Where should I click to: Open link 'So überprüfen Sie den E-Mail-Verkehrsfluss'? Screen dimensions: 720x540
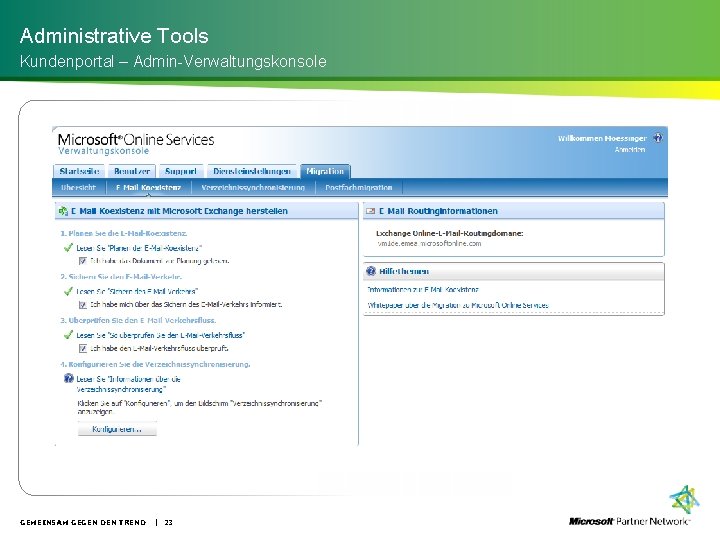coord(161,335)
